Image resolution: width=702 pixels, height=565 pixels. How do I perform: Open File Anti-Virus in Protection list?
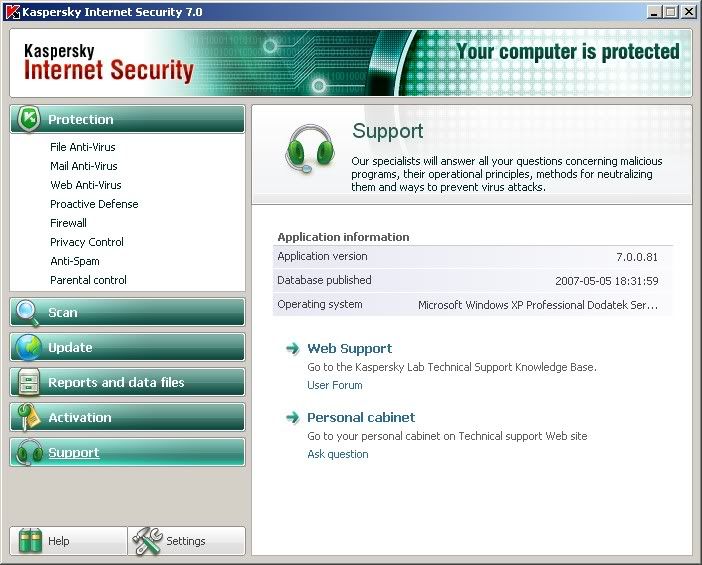click(83, 147)
